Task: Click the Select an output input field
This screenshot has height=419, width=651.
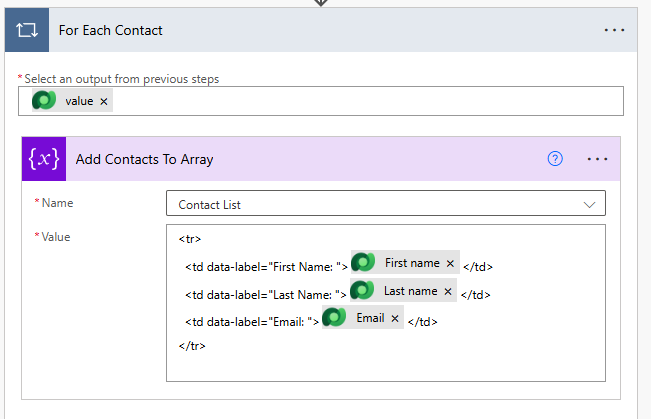Action: (x=360, y=101)
